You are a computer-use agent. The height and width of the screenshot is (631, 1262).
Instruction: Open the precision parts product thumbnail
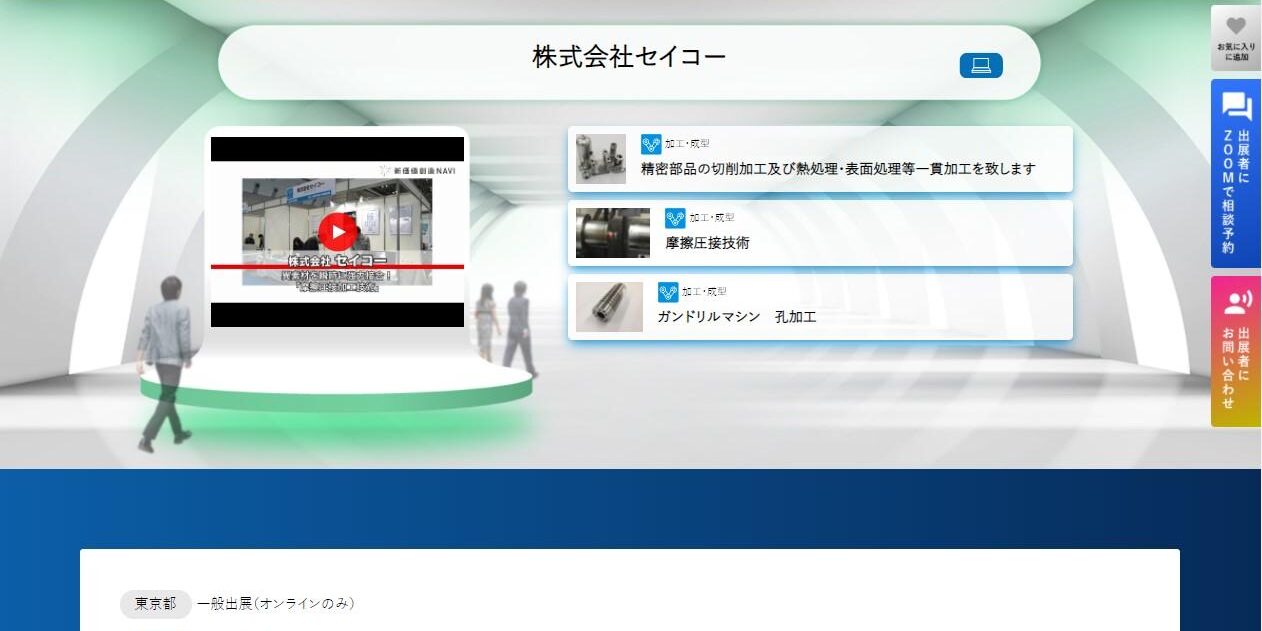click(x=601, y=159)
